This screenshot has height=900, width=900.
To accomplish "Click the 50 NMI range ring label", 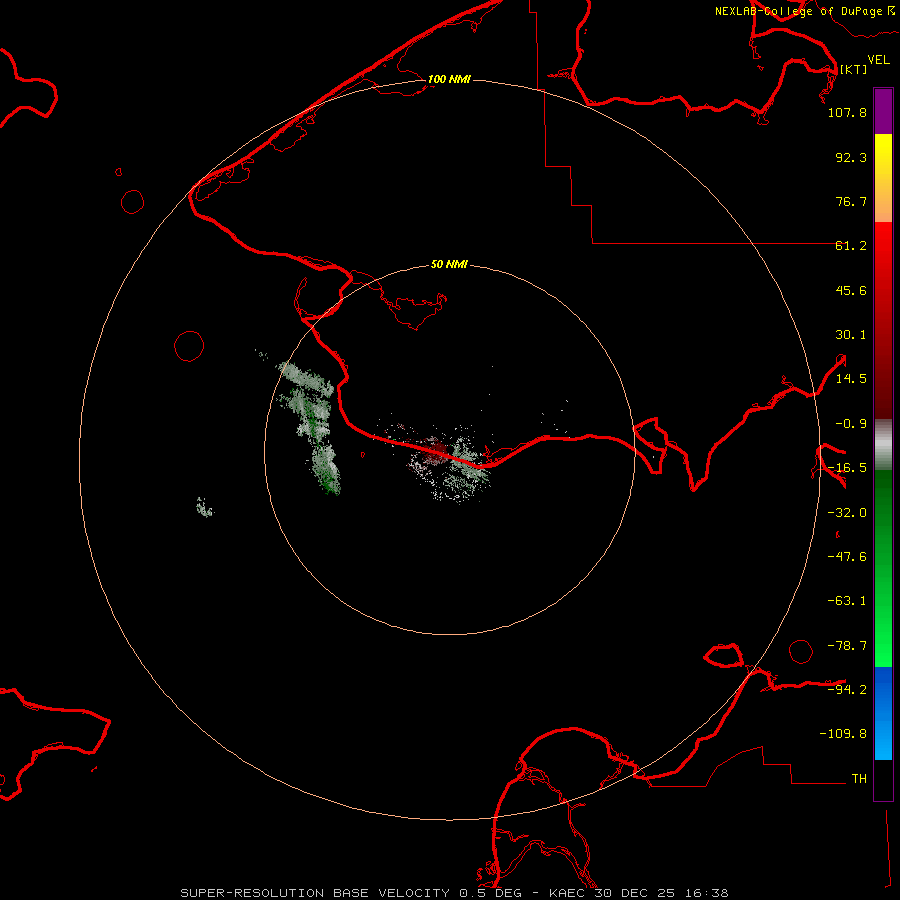I will coord(449,264).
